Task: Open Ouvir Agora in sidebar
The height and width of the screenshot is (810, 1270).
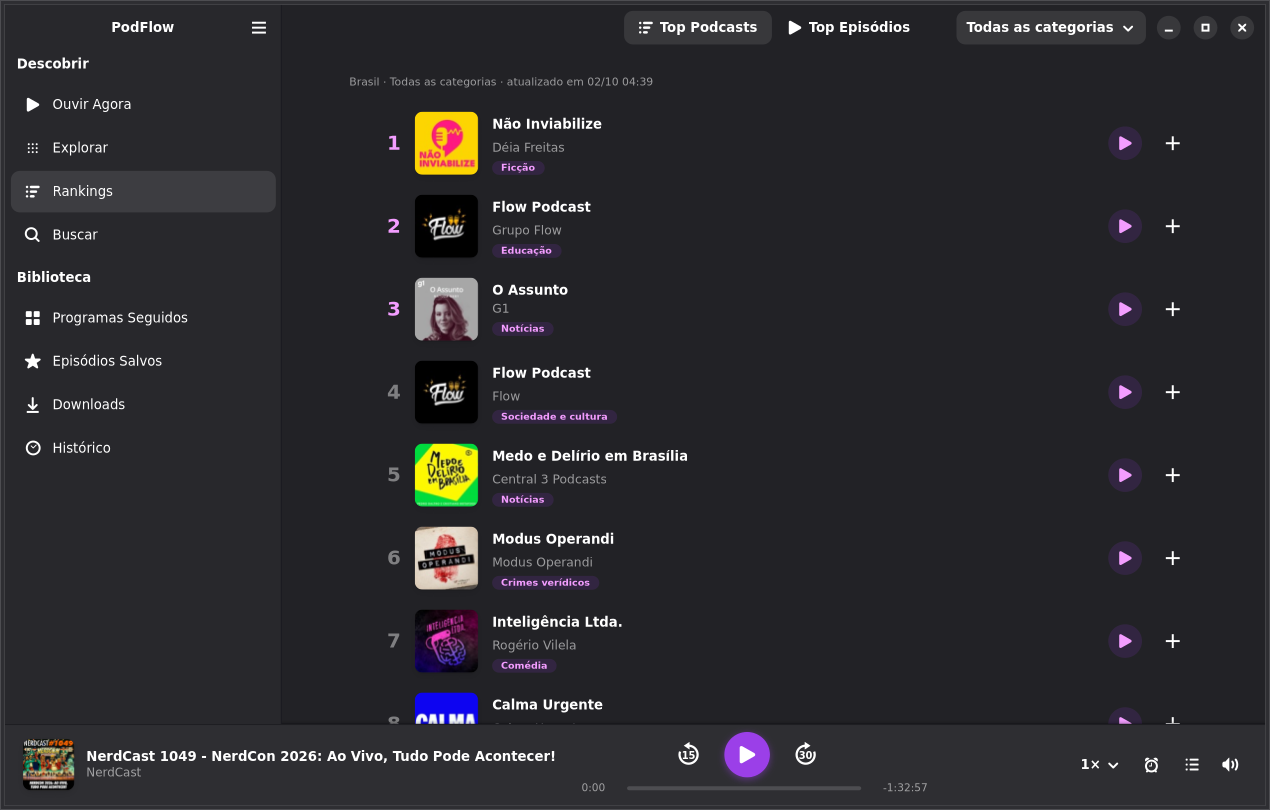Action: (143, 104)
